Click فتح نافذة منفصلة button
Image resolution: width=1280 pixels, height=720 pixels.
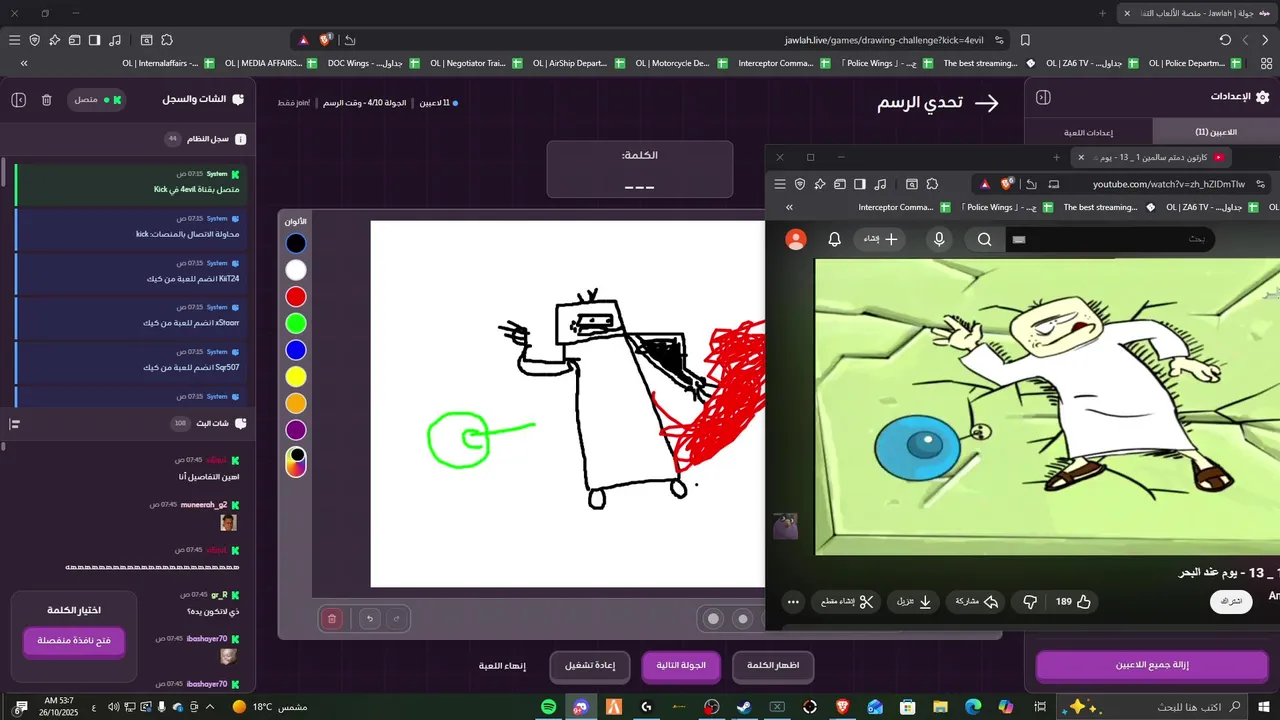(x=74, y=641)
